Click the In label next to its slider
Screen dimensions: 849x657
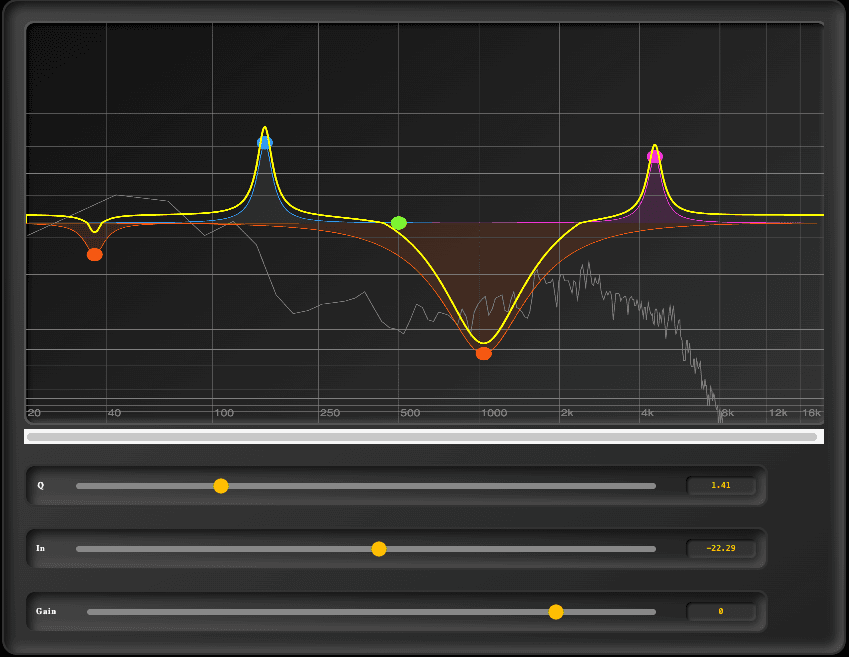coord(40,548)
